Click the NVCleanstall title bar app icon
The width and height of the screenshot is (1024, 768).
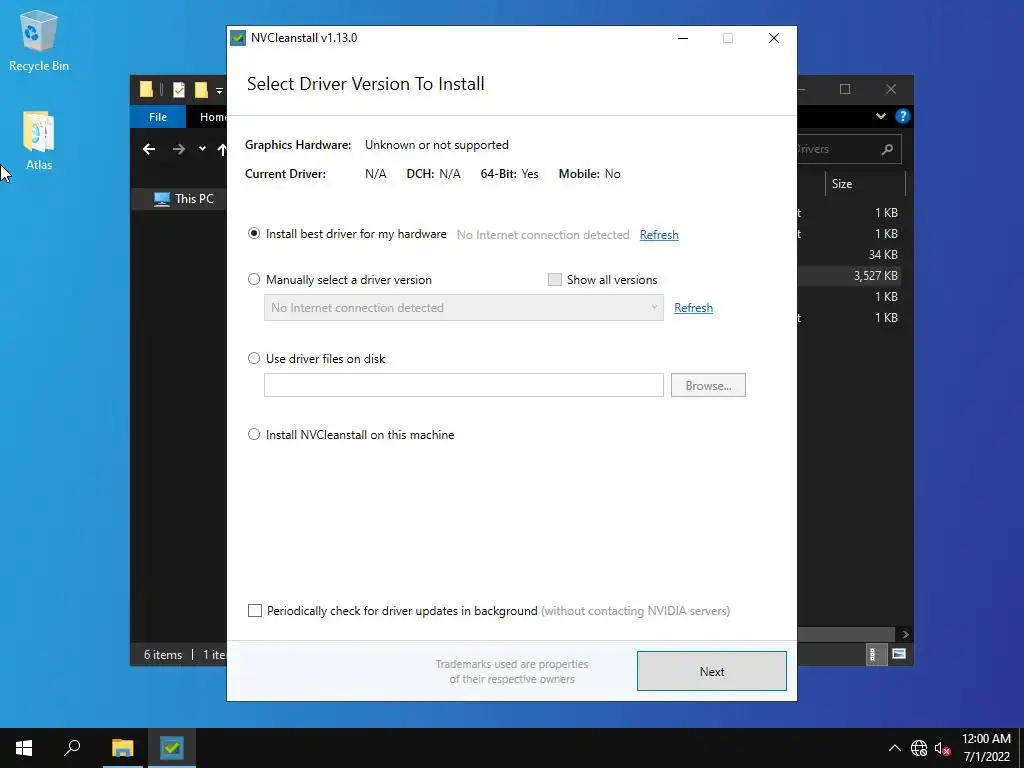tap(238, 38)
